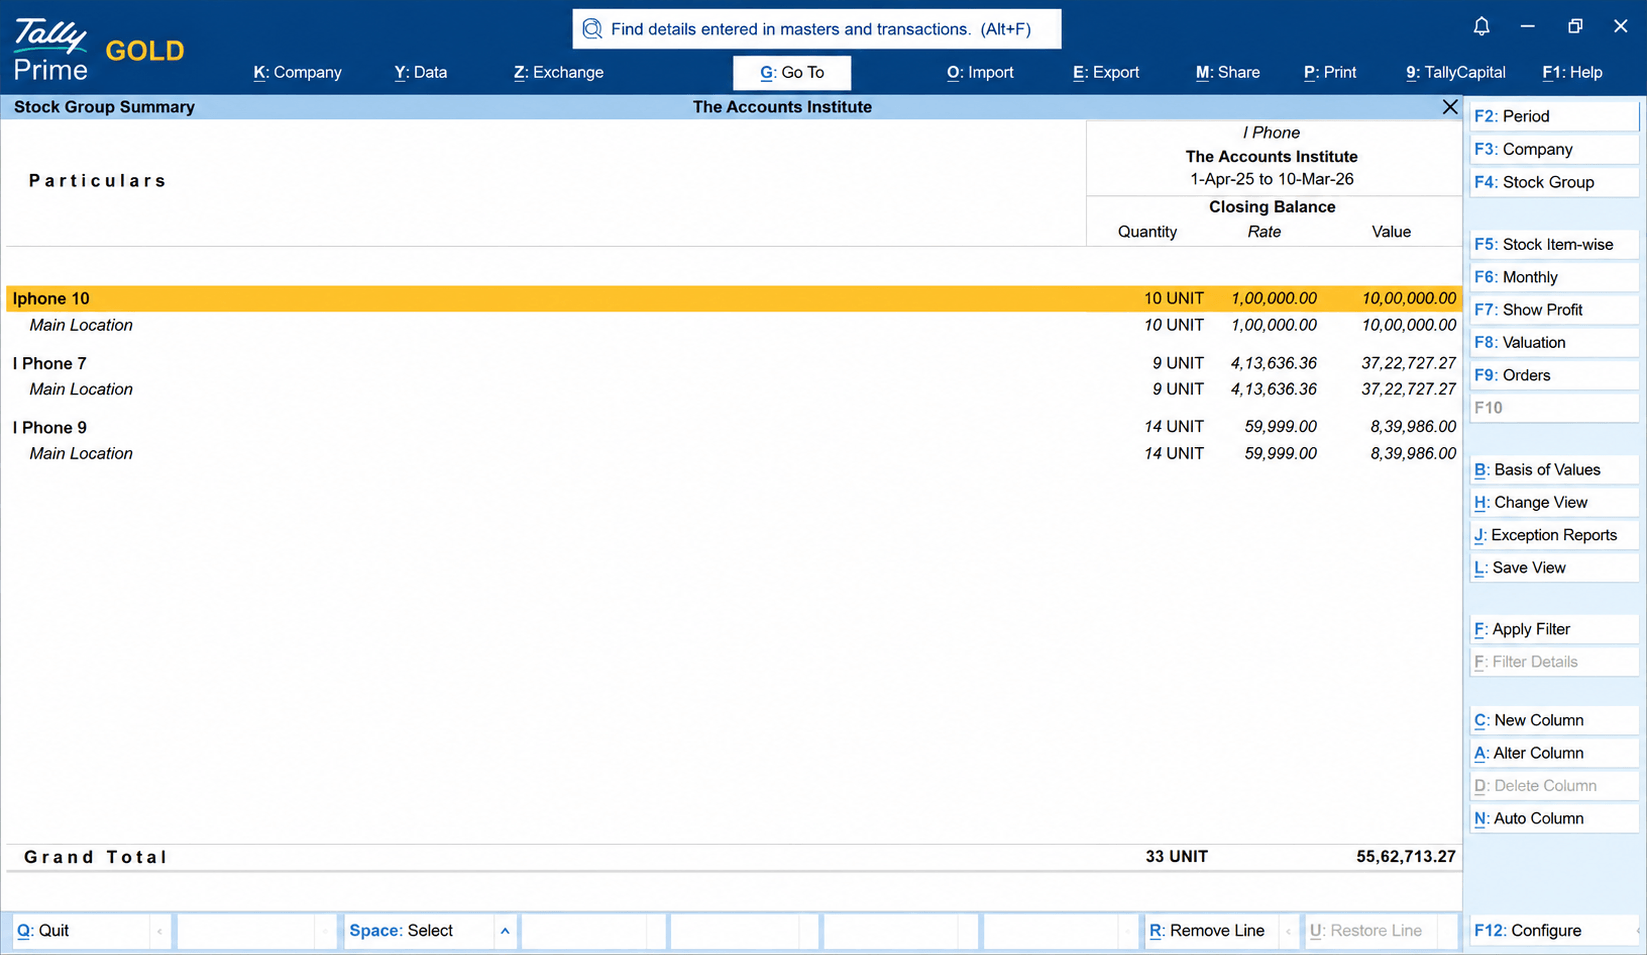The width and height of the screenshot is (1647, 955).
Task: Show F6: Monthly breakdown
Action: 1554,277
